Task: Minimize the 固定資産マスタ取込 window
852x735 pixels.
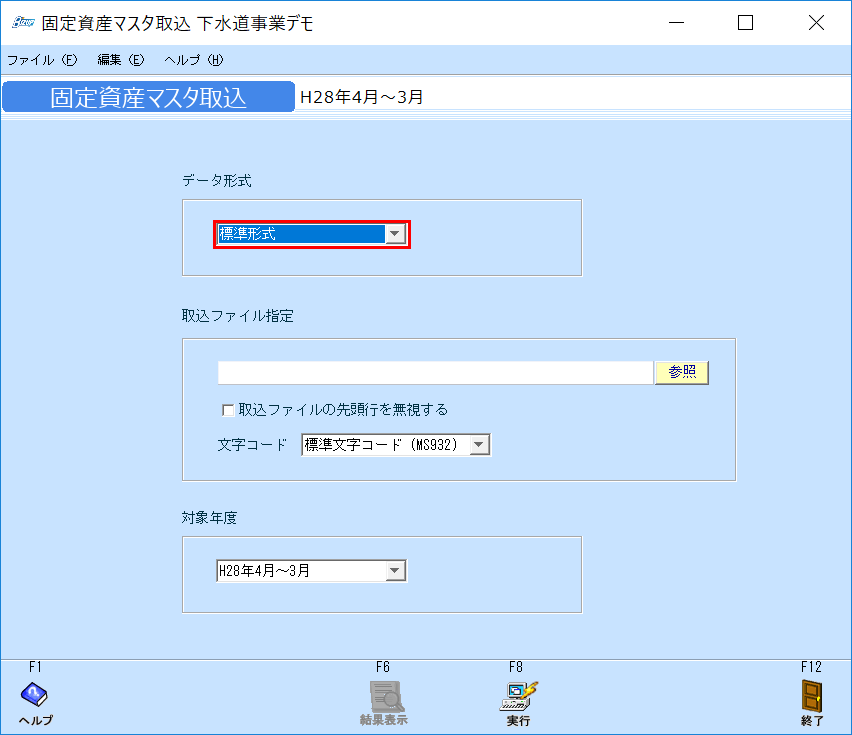Action: (675, 22)
